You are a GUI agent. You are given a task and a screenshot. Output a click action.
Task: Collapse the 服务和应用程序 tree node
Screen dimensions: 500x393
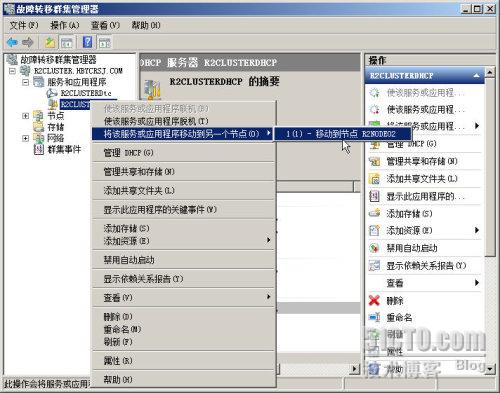pos(26,82)
